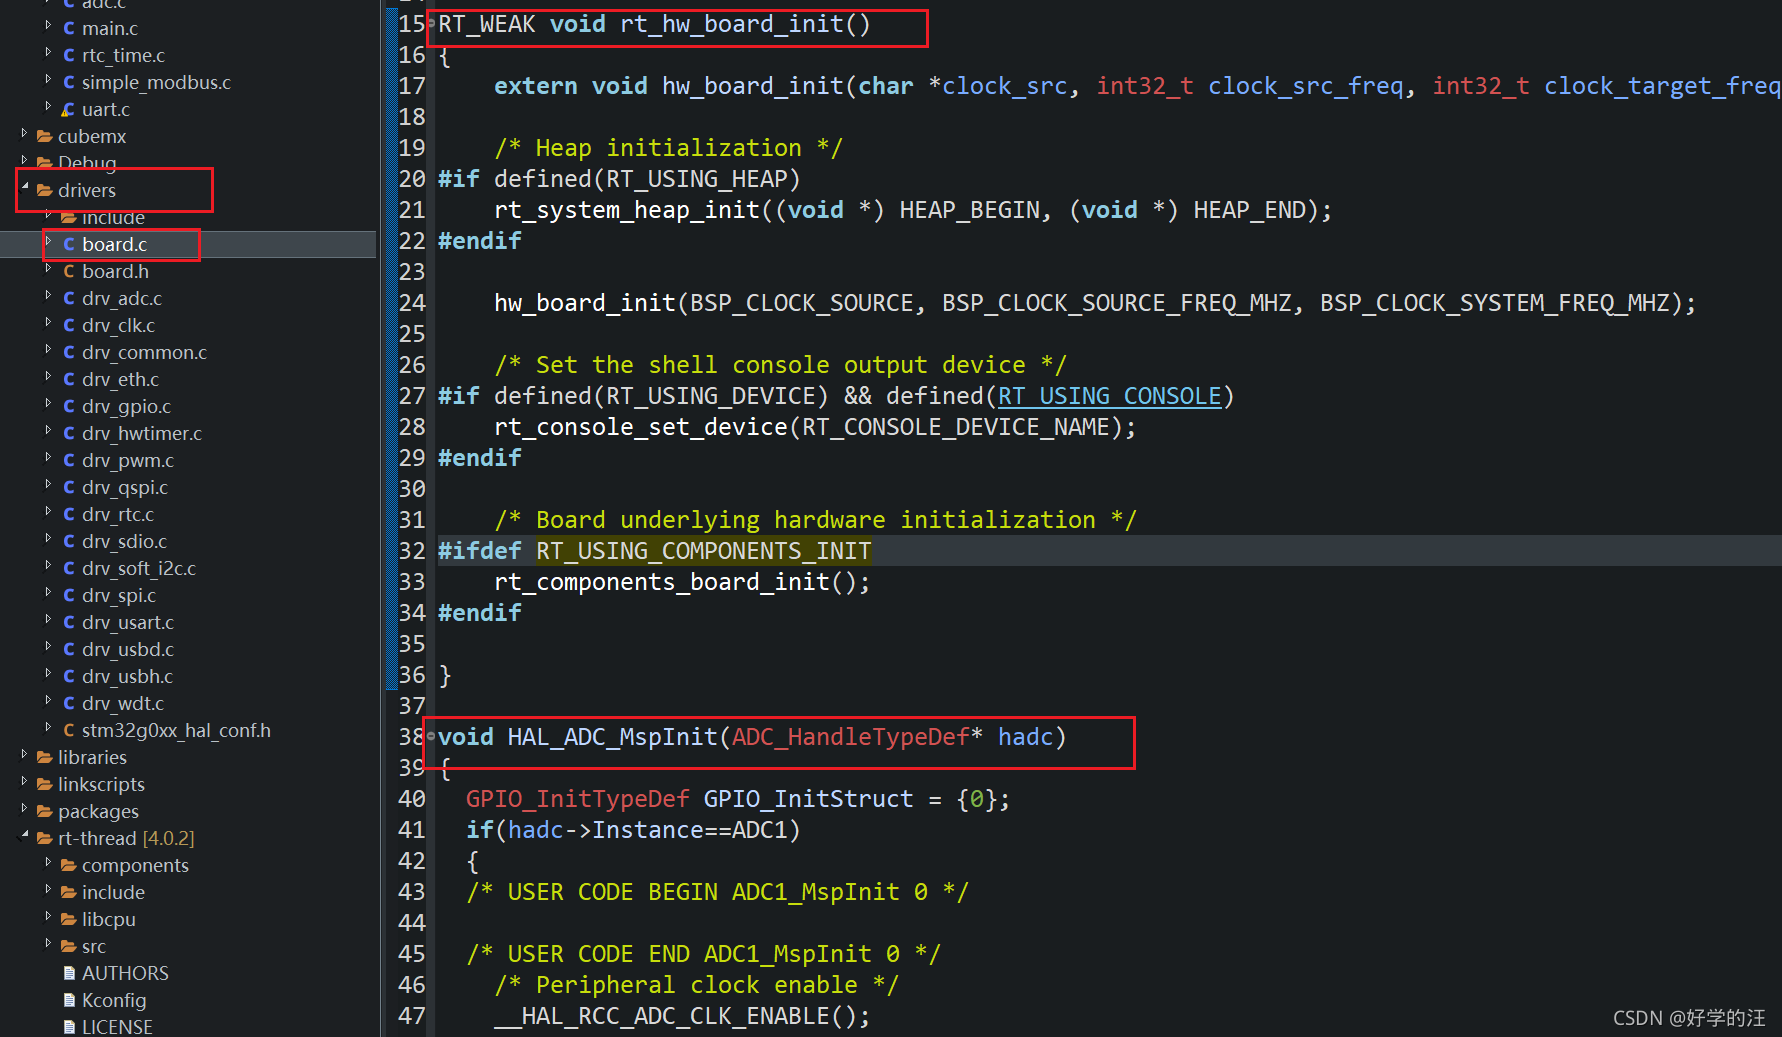Collapse the rt-thread [4.0.2] node

[24, 838]
